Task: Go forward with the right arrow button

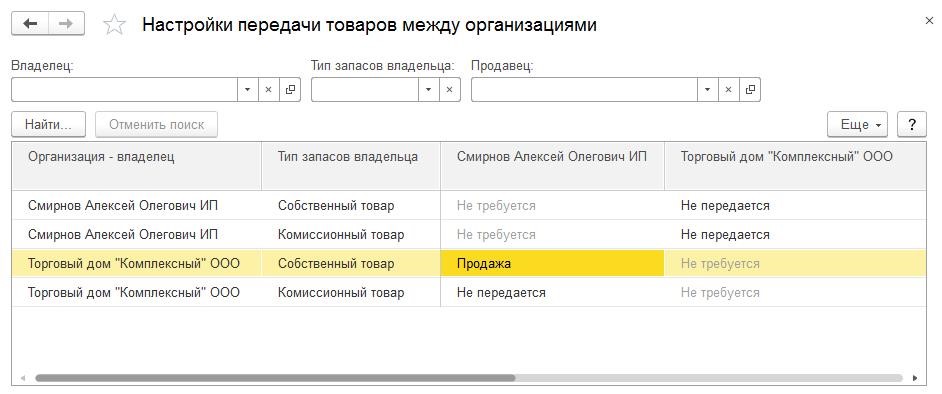Action: pyautogui.click(x=66, y=23)
